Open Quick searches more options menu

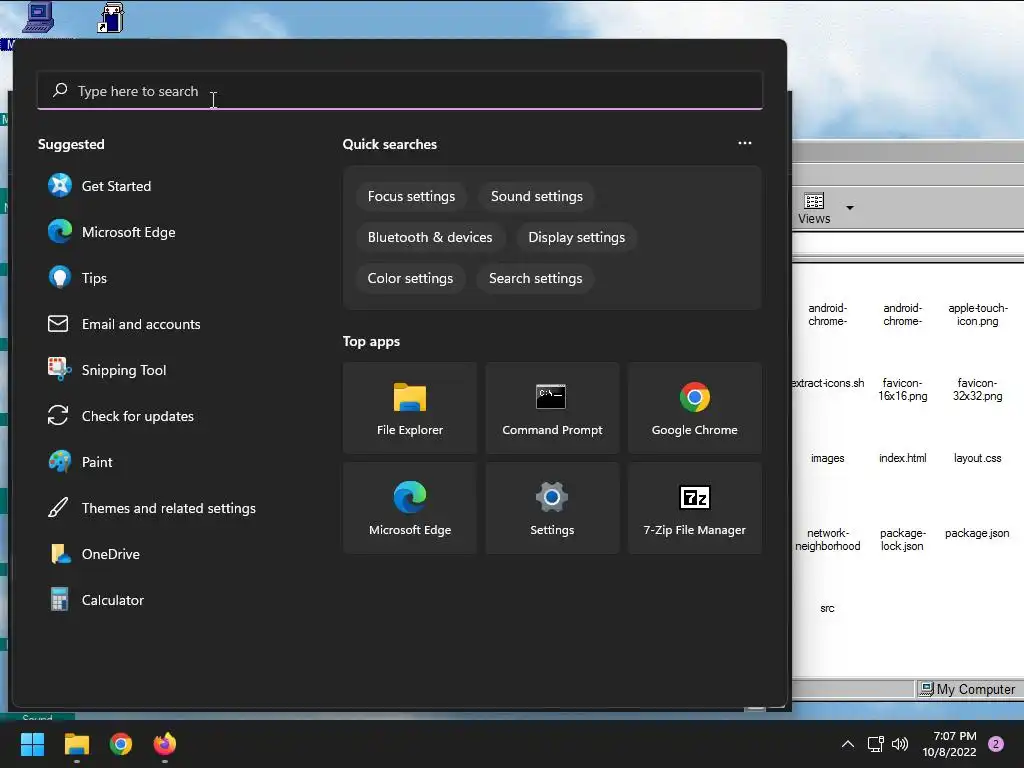744,143
